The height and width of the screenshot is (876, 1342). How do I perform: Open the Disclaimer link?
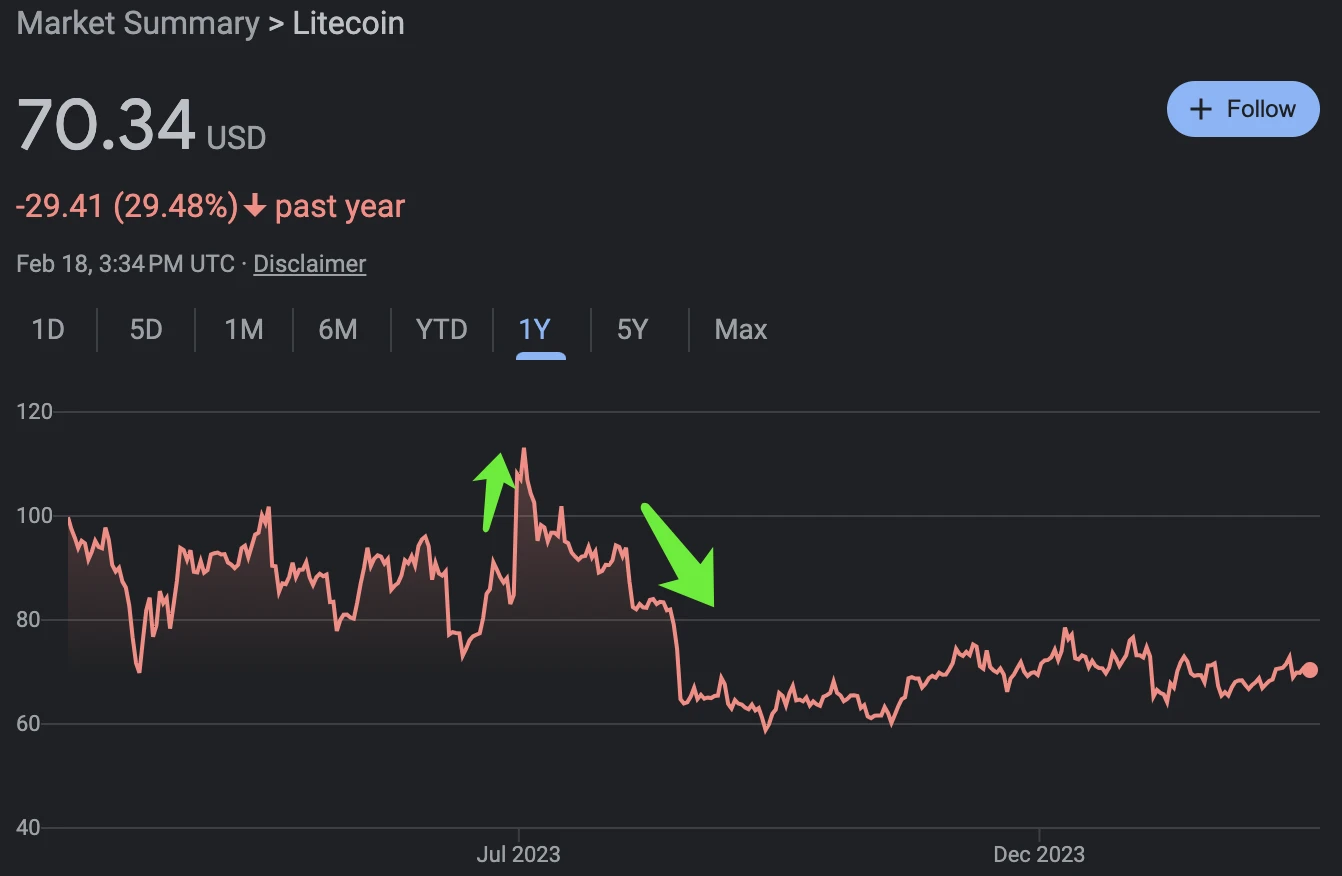click(x=310, y=264)
